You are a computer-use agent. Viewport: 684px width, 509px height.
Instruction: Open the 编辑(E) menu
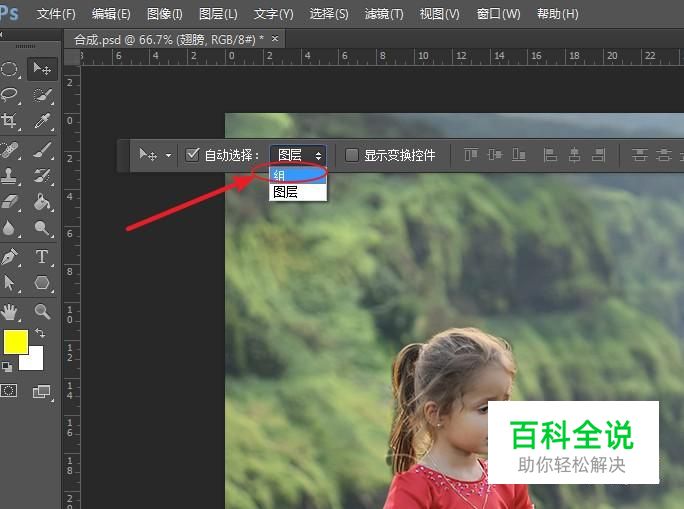click(111, 14)
